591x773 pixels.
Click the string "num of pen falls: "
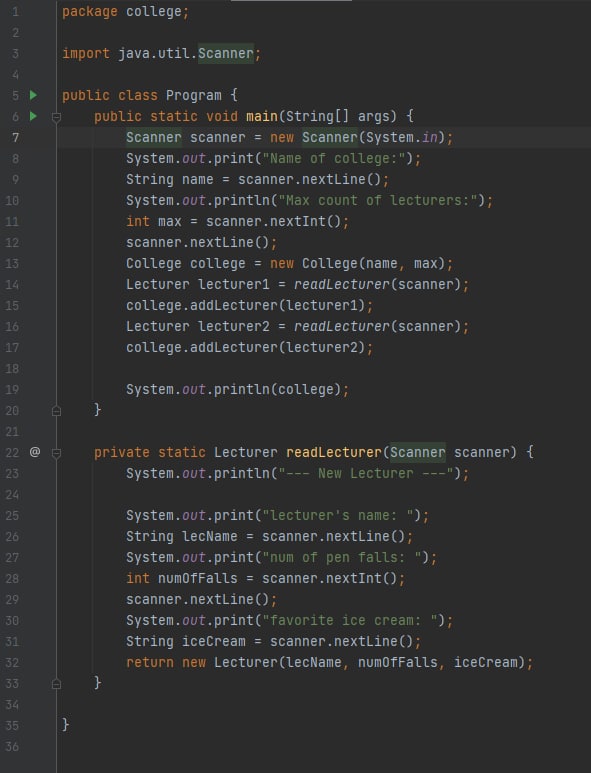[x=342, y=558]
